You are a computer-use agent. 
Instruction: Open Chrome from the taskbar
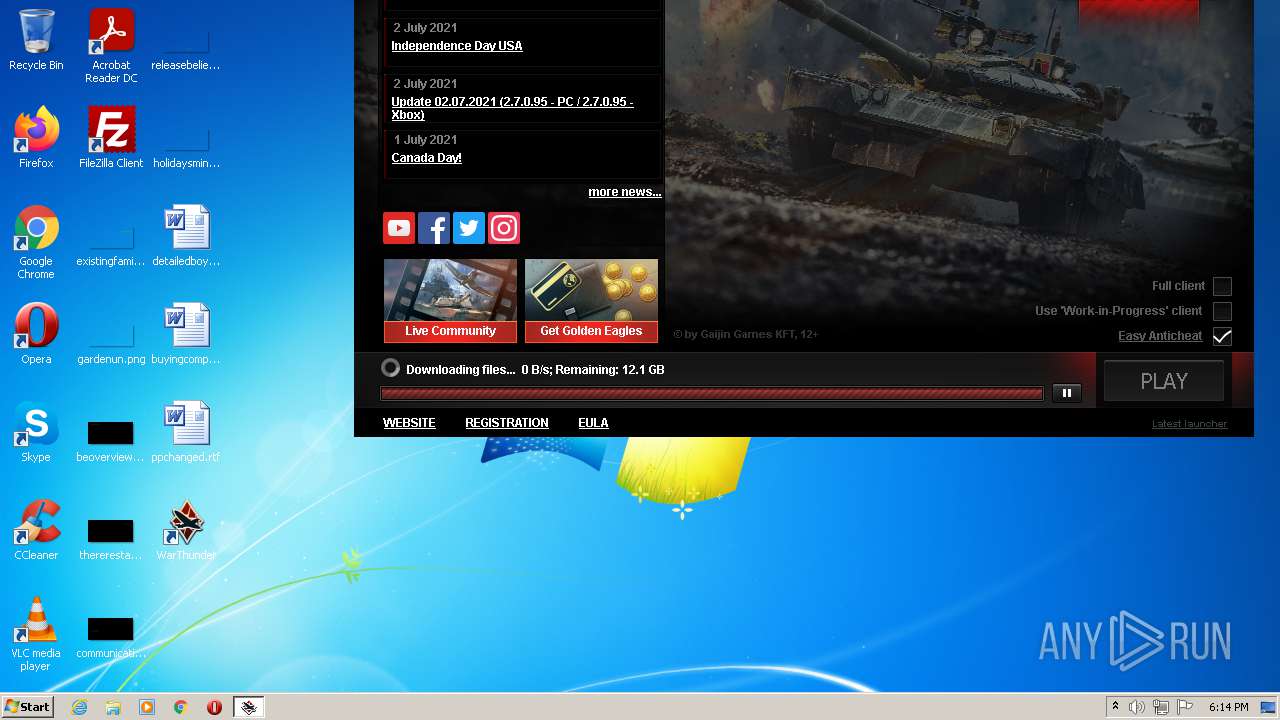[181, 707]
